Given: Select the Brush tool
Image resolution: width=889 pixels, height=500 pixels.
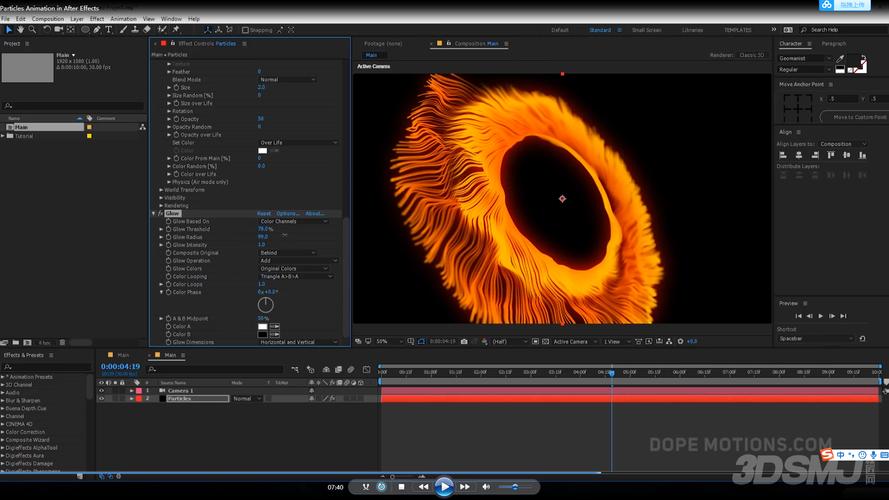Looking at the screenshot, I should coord(123,29).
